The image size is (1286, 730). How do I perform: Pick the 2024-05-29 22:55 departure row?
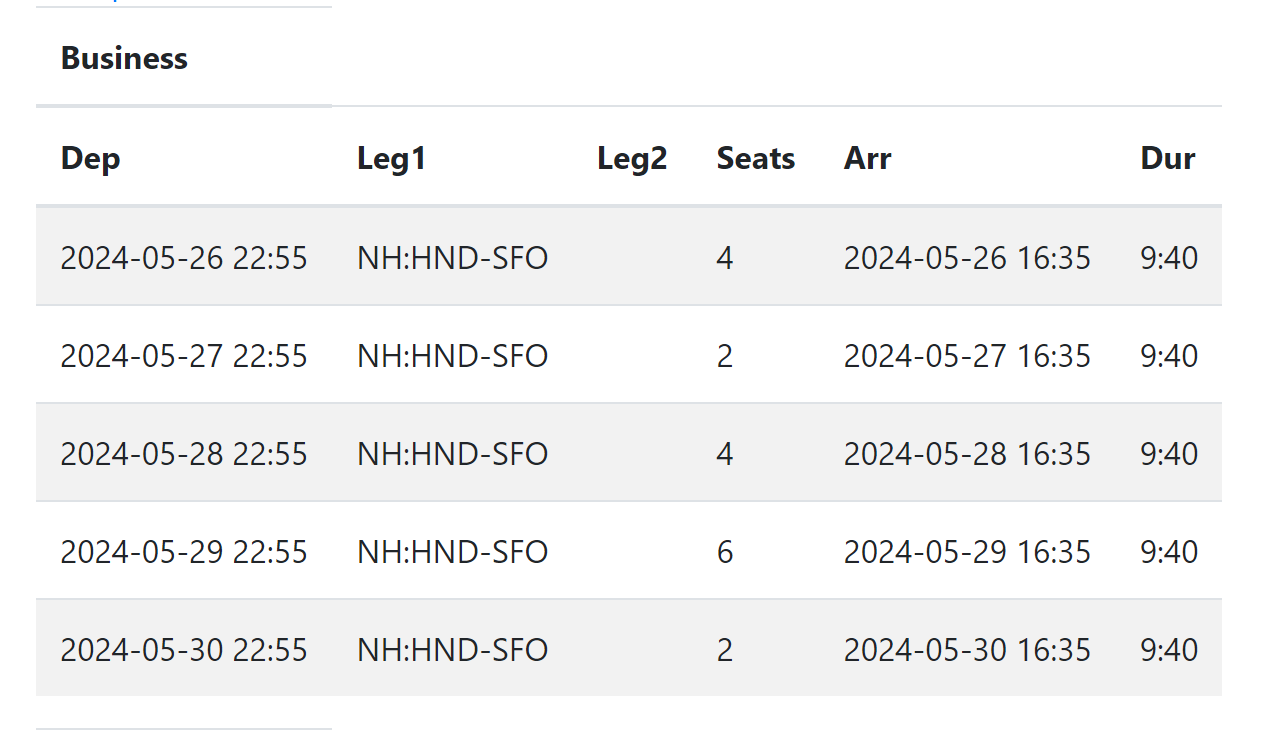pos(184,552)
